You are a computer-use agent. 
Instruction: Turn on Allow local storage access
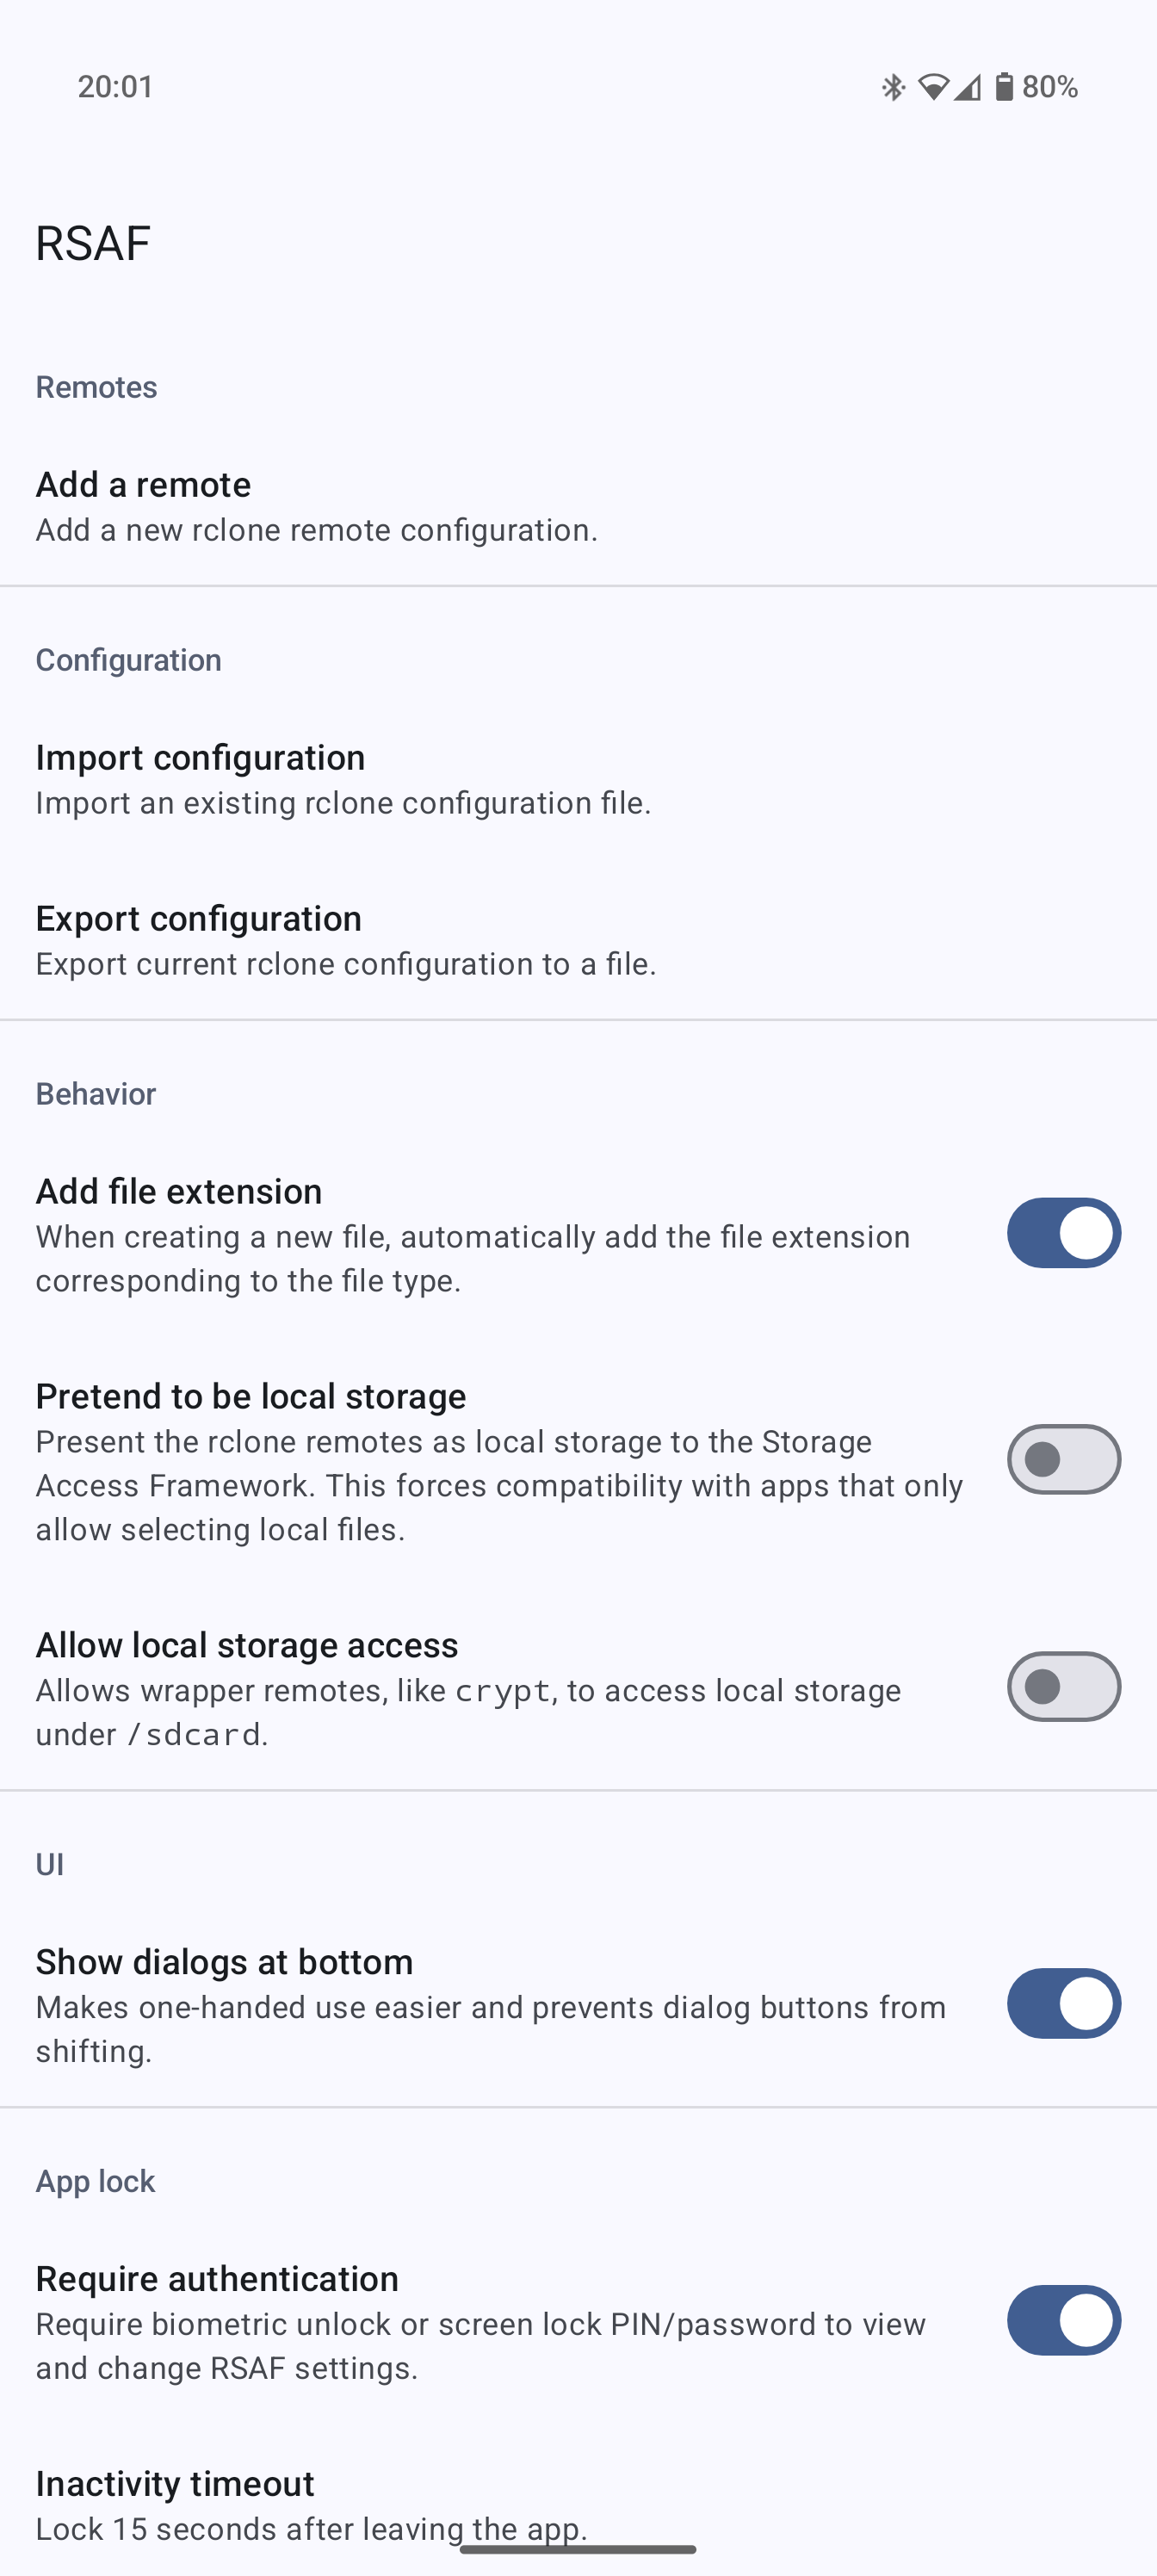tap(1063, 1686)
